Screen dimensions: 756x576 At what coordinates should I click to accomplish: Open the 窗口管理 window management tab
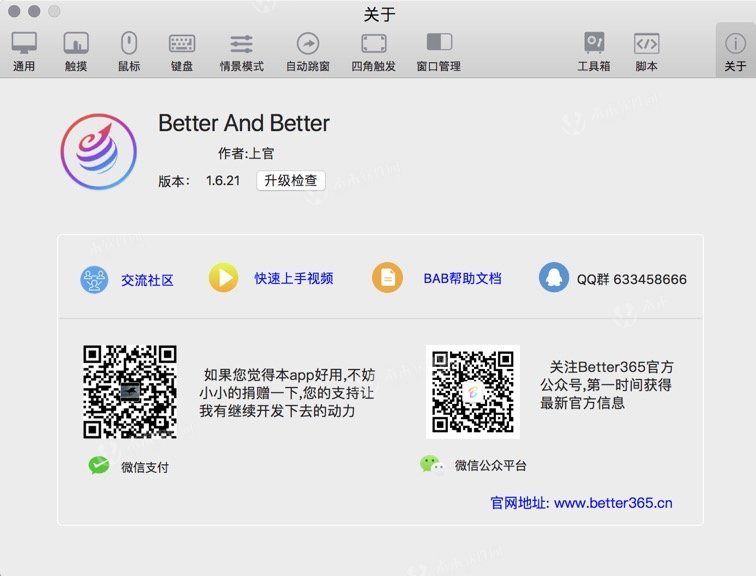(x=439, y=52)
